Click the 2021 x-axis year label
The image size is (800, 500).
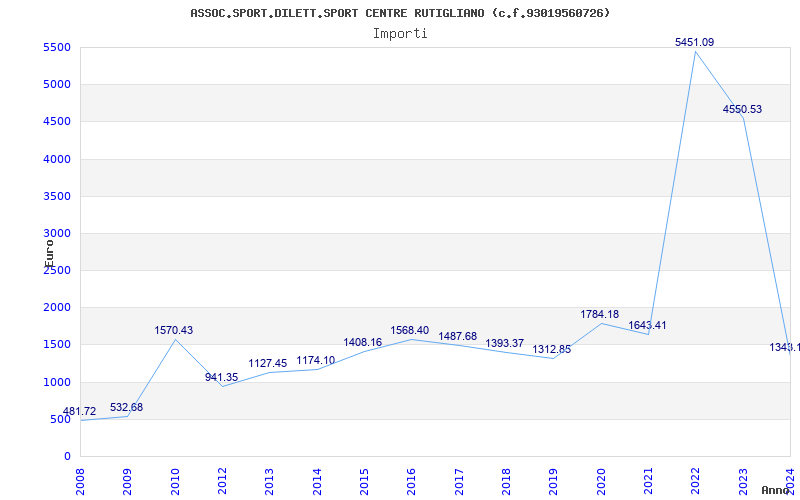pyautogui.click(x=648, y=482)
